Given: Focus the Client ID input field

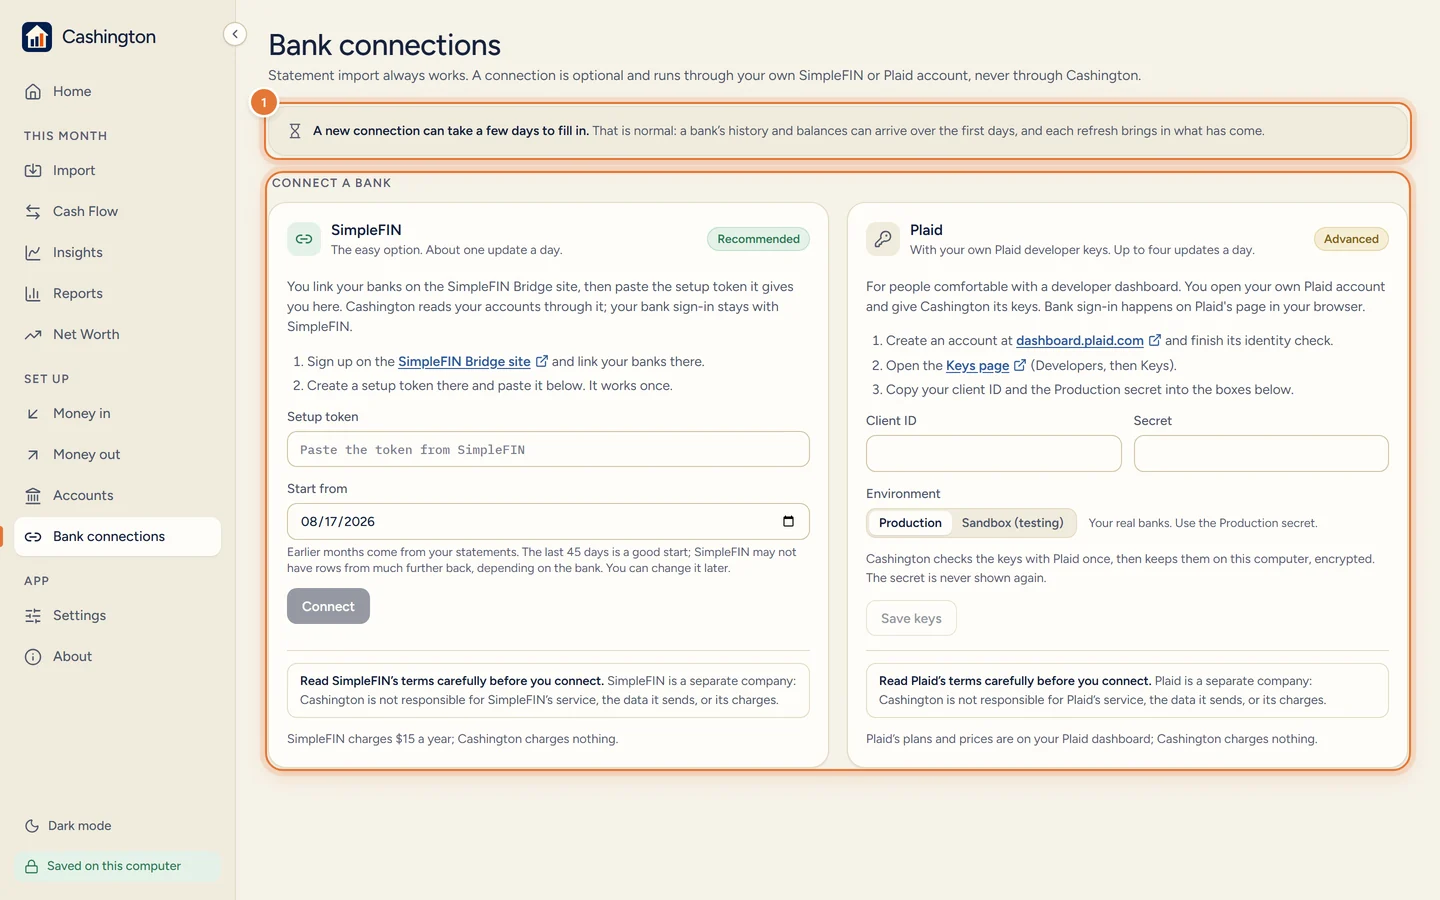Looking at the screenshot, I should [993, 453].
